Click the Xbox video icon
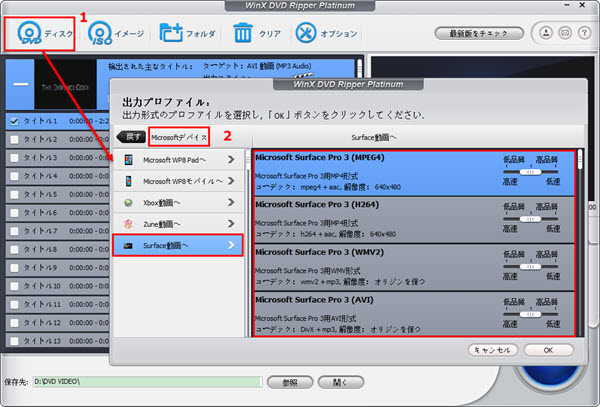This screenshot has width=600, height=407. point(129,203)
